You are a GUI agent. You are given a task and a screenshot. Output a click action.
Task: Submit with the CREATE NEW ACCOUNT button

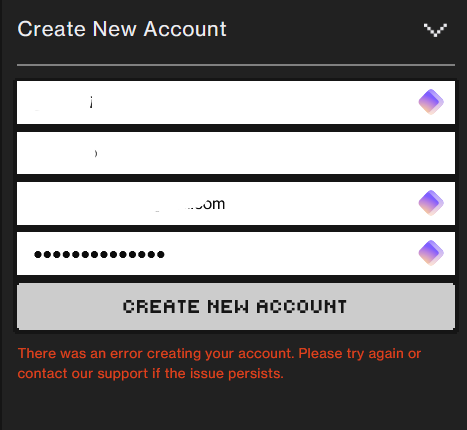pyautogui.click(x=236, y=307)
